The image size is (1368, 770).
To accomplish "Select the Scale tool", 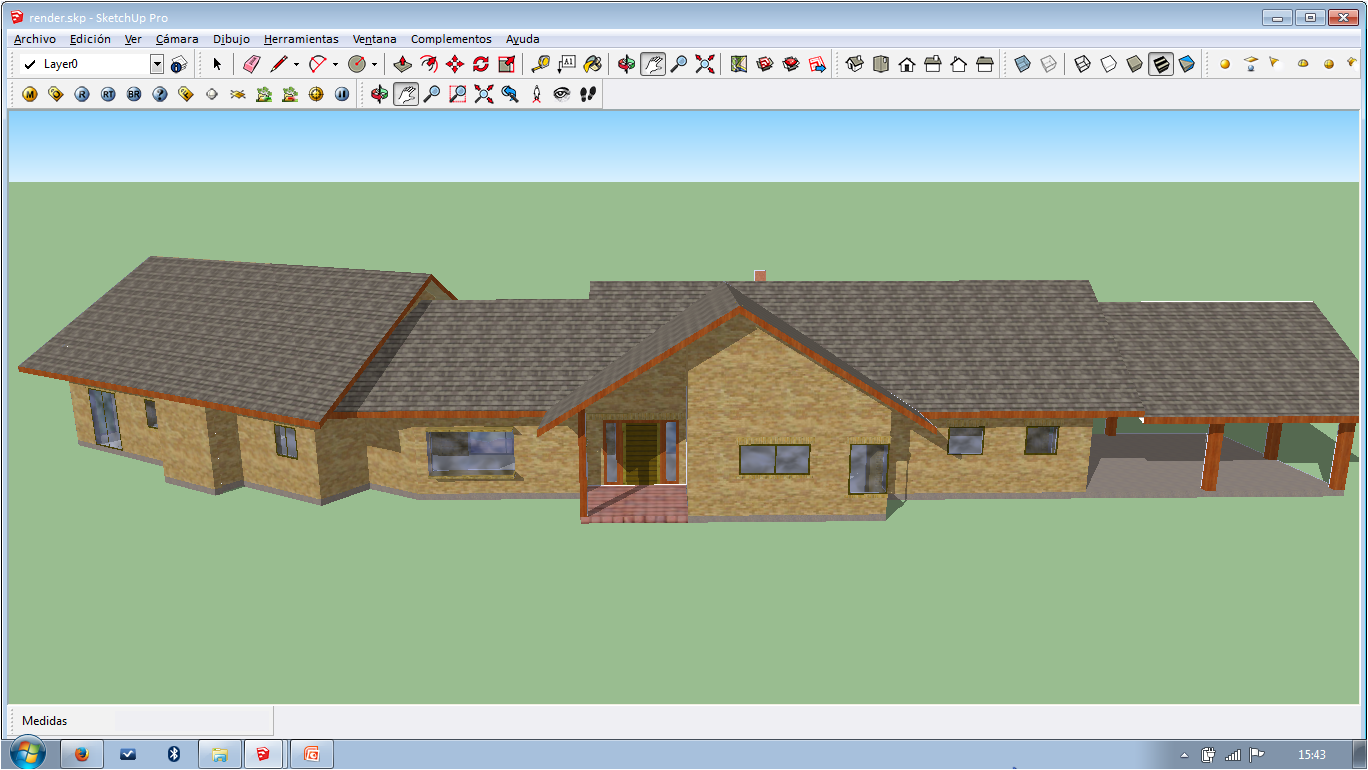I will pyautogui.click(x=506, y=64).
